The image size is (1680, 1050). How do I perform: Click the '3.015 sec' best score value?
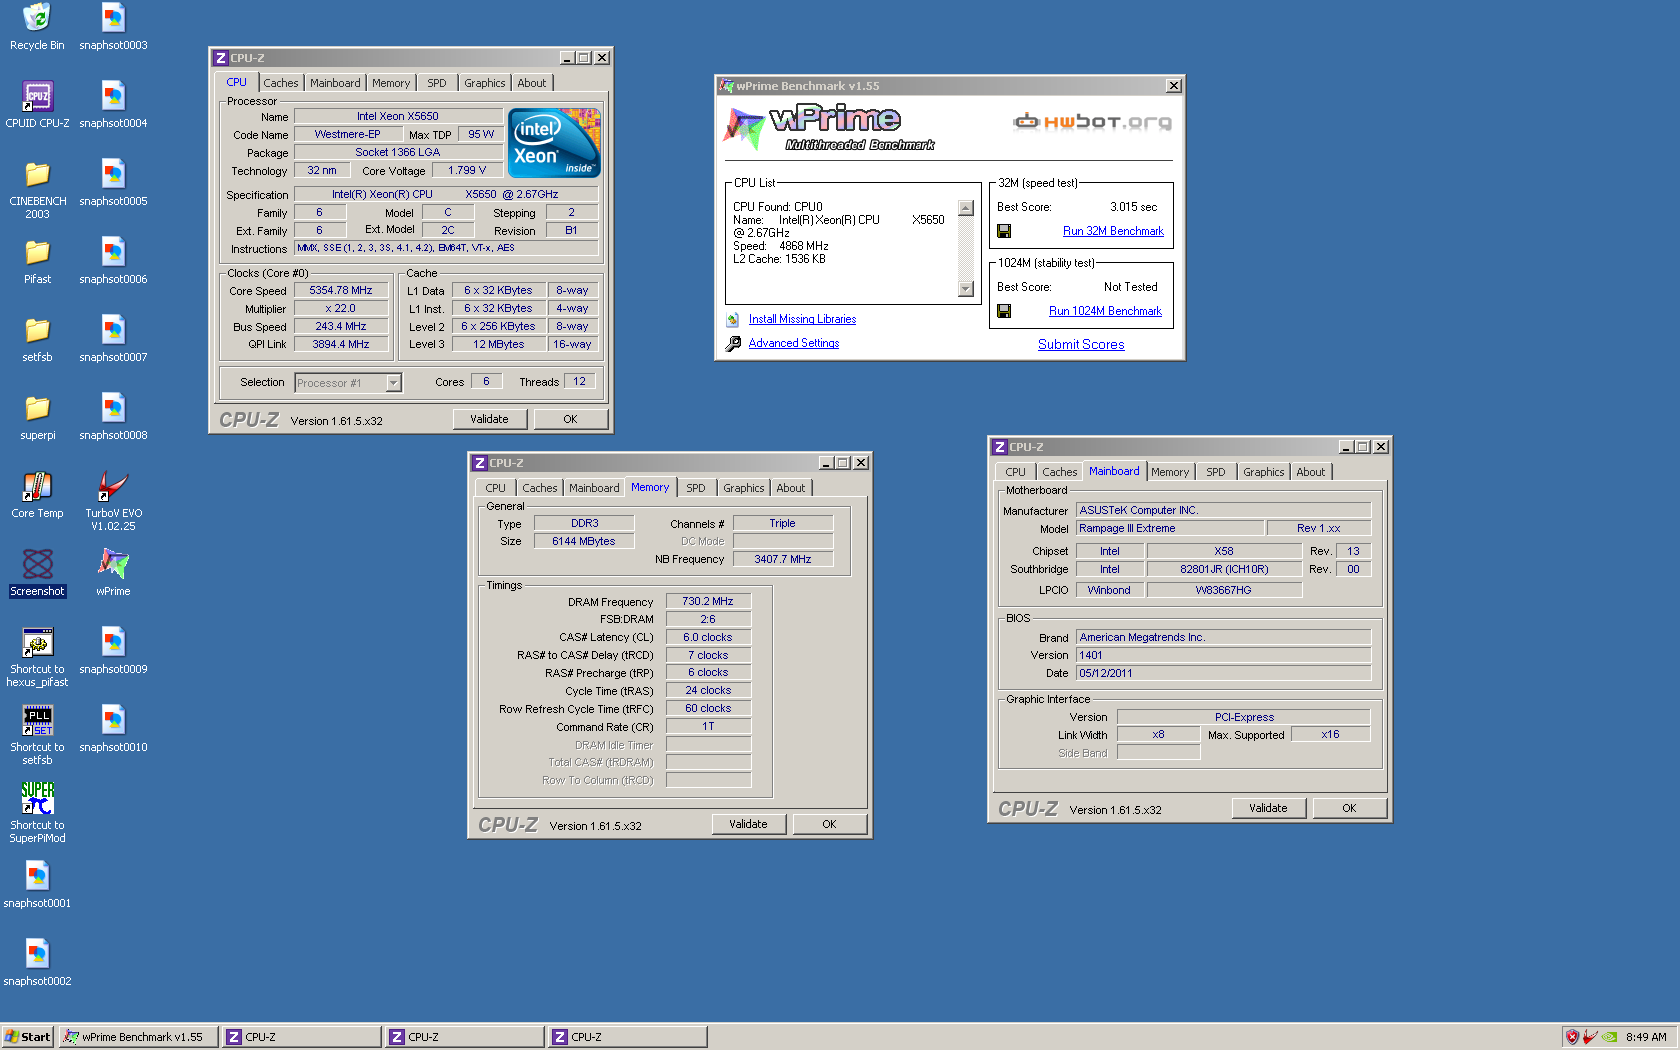point(1133,207)
